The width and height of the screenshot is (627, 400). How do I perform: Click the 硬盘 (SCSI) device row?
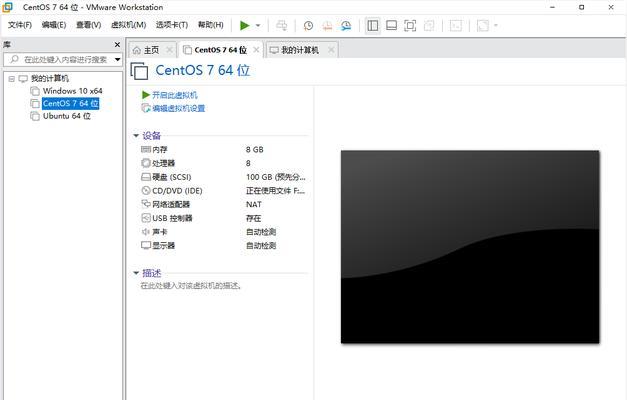coord(224,177)
